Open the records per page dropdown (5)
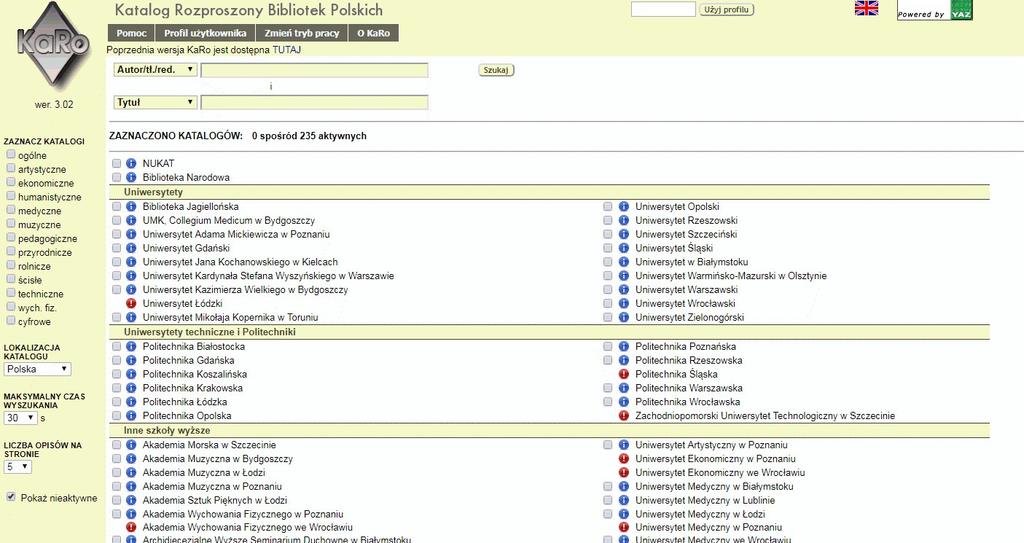Screen dimensions: 1024x543 click(18, 467)
